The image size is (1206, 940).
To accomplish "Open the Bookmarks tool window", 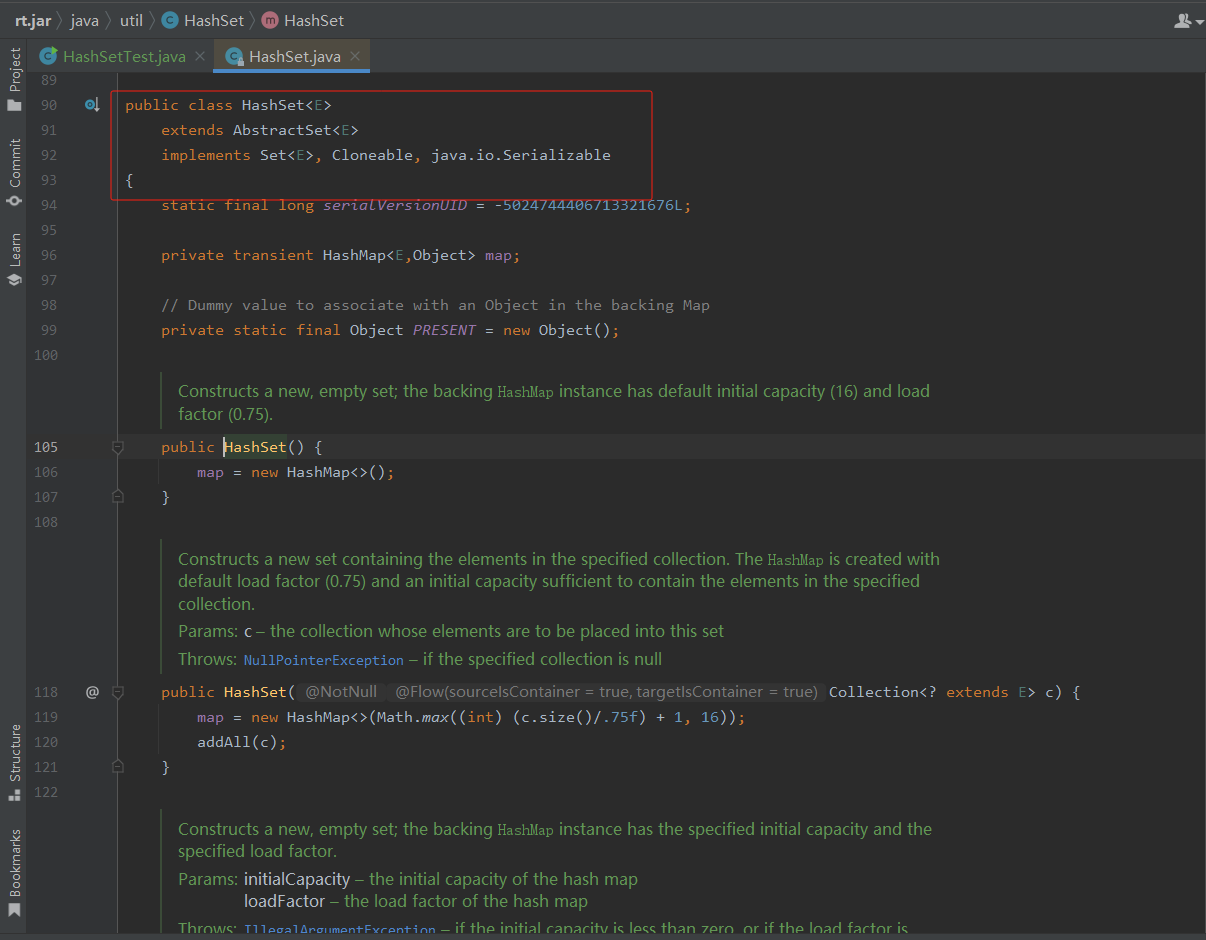I will coord(14,872).
